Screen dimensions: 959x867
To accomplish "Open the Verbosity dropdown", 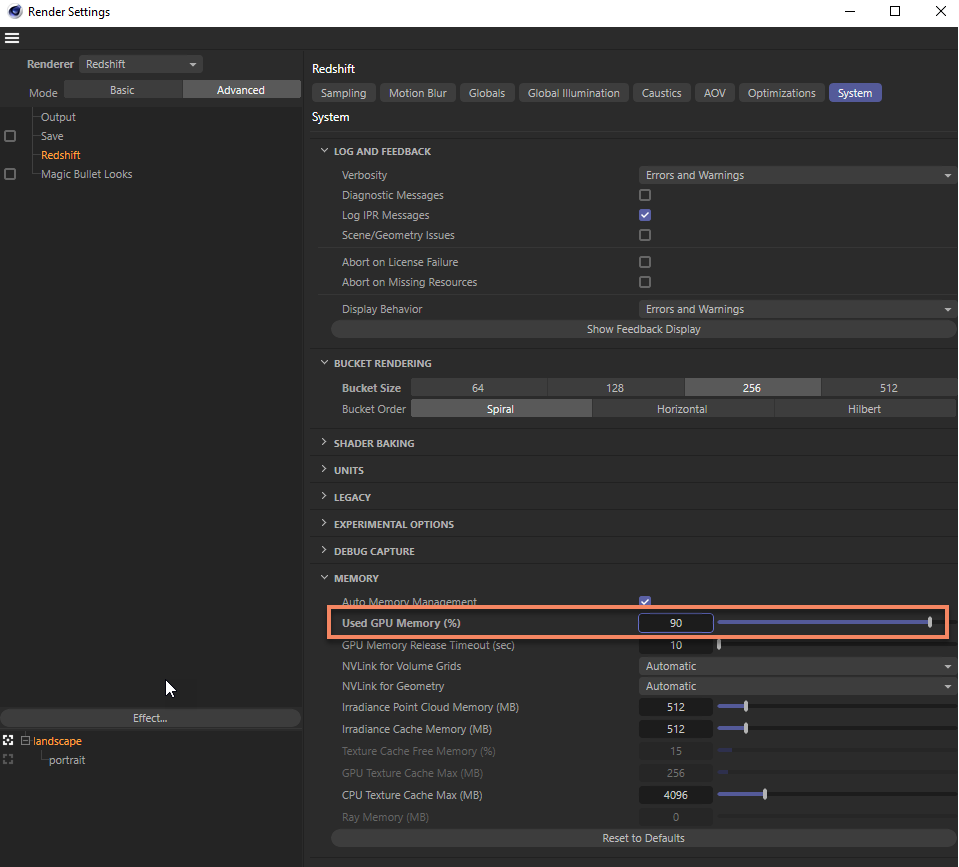I will point(796,175).
